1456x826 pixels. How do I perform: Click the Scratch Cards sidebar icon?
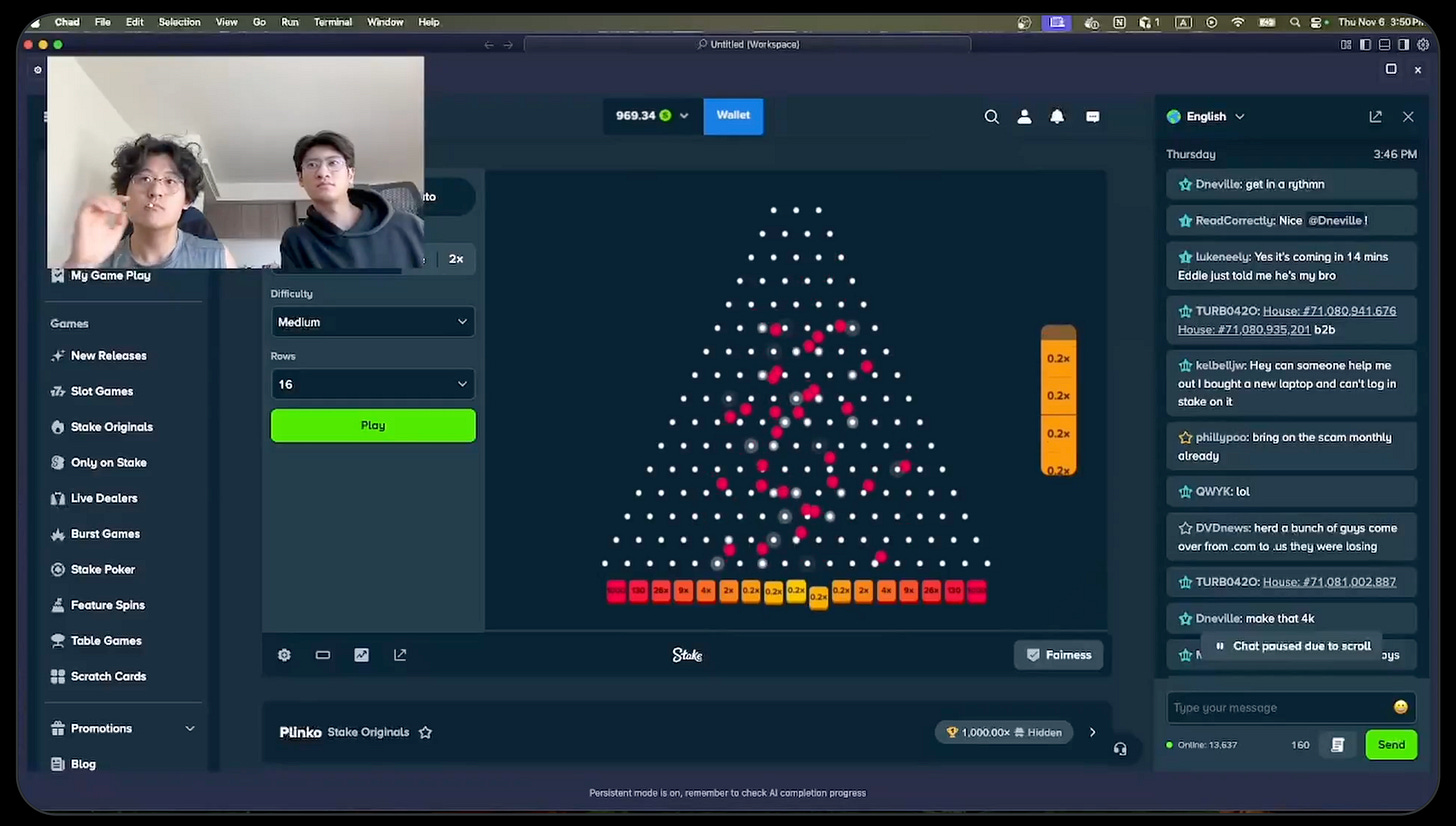pyautogui.click(x=58, y=676)
